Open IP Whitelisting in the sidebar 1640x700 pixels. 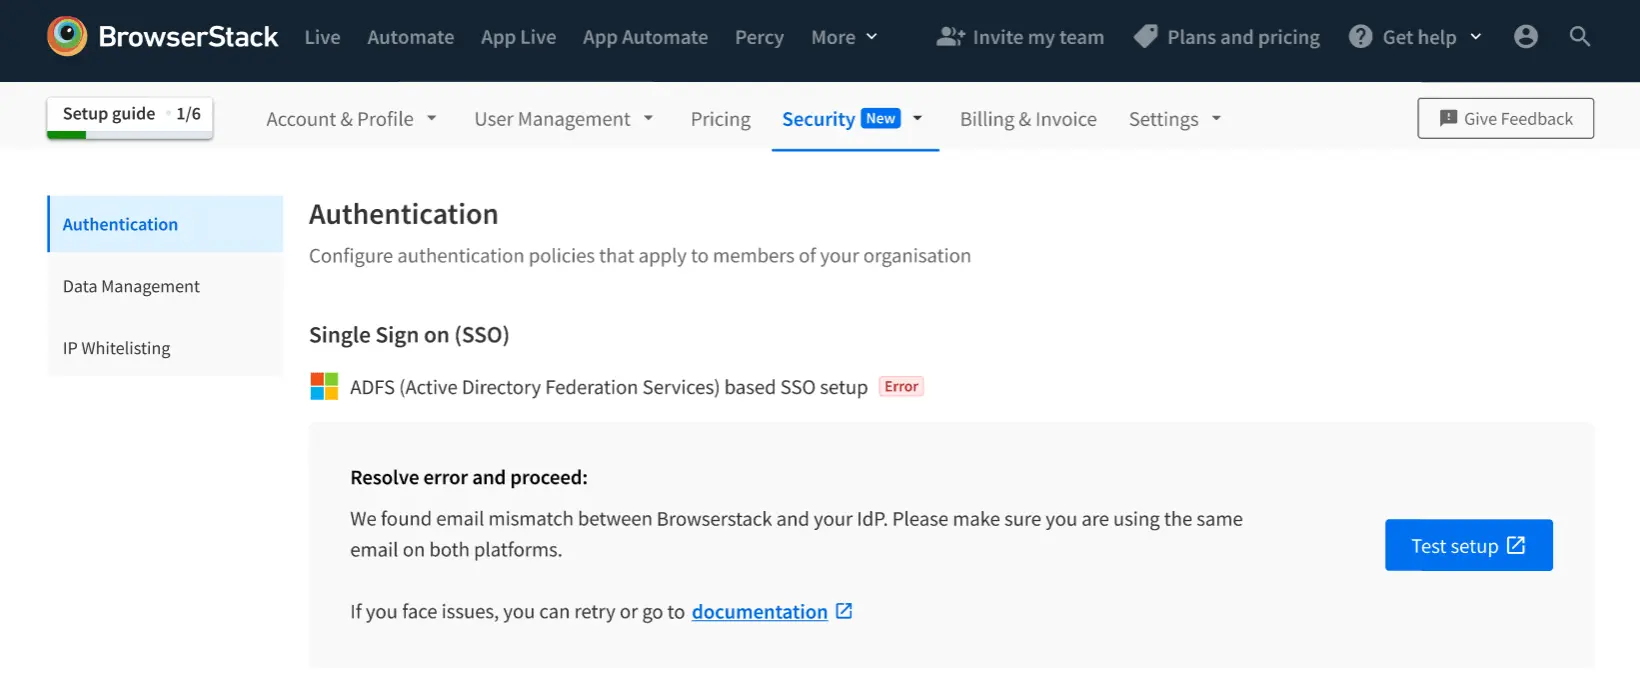coord(116,348)
